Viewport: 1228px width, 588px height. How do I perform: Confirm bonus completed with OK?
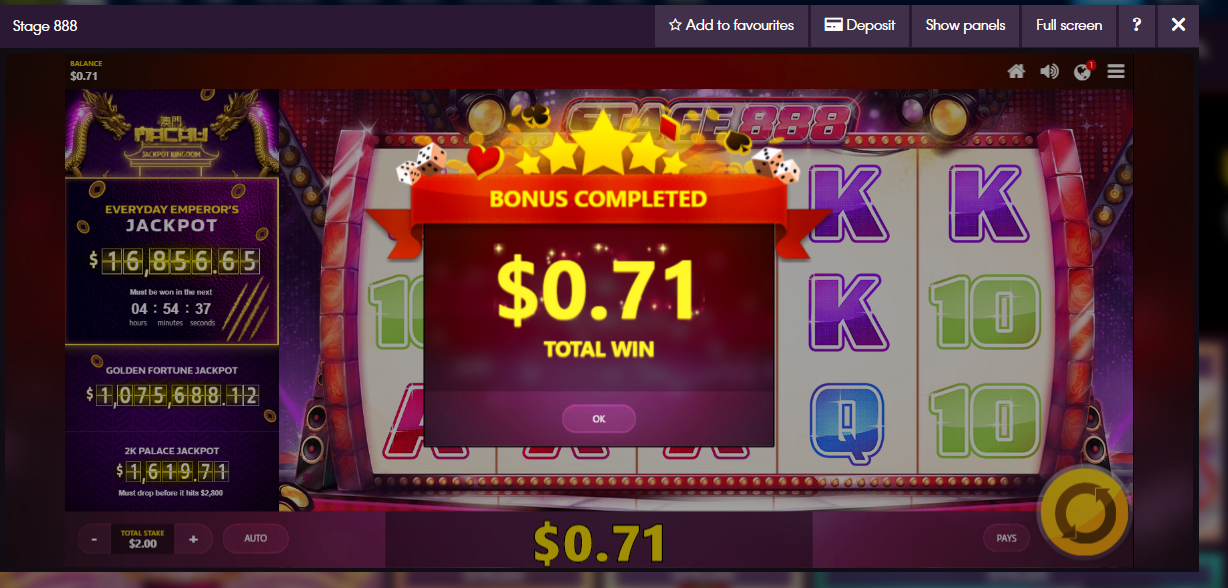pos(598,419)
